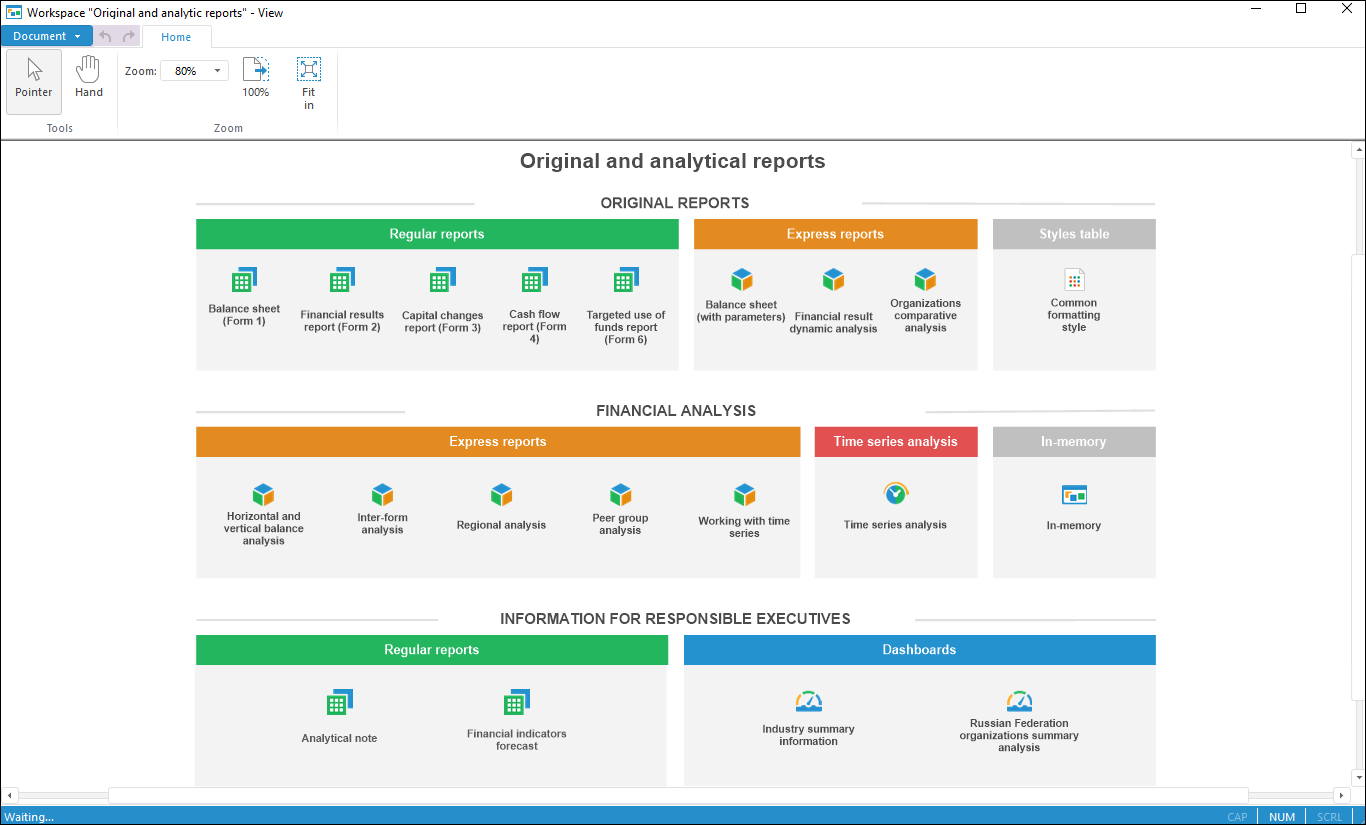1366x825 pixels.
Task: Open Balance sheet (Form 1) report icon
Action: coord(244,281)
